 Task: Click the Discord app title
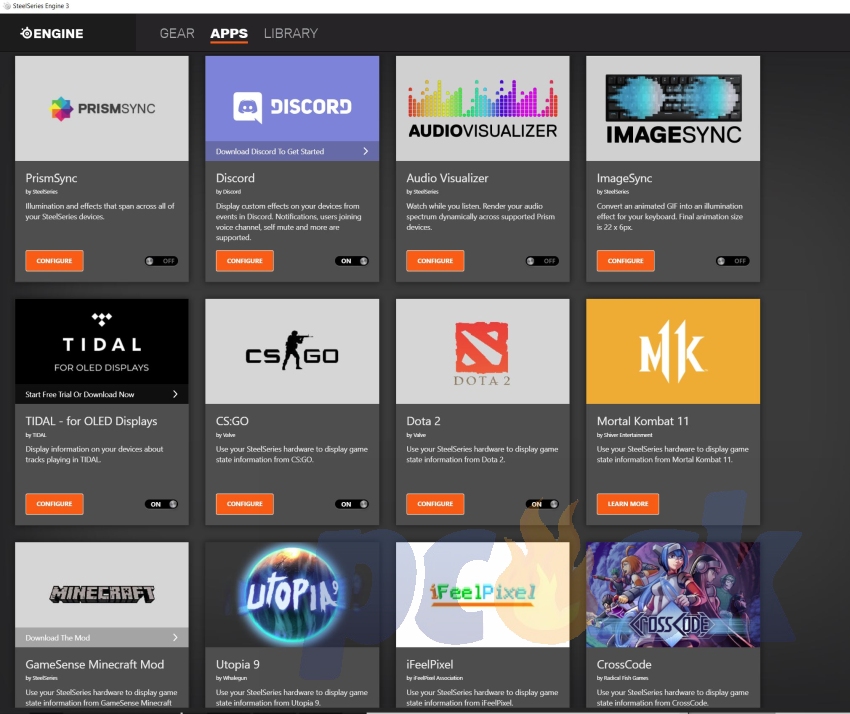235,178
